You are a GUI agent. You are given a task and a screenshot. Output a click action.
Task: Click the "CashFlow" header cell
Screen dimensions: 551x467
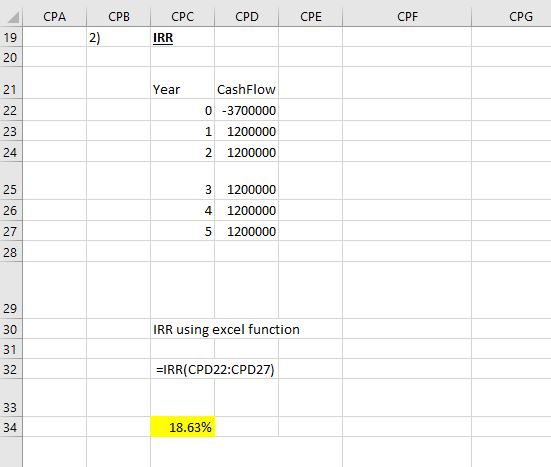click(x=246, y=83)
